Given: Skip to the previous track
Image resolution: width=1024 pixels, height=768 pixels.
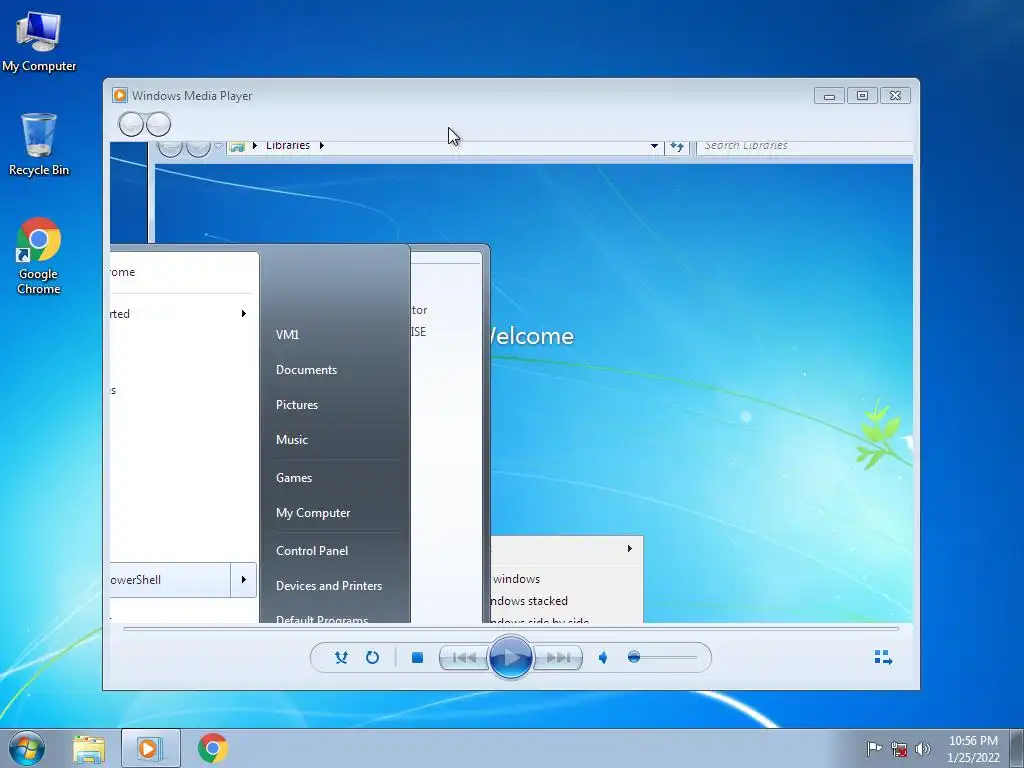Looking at the screenshot, I should click(464, 658).
